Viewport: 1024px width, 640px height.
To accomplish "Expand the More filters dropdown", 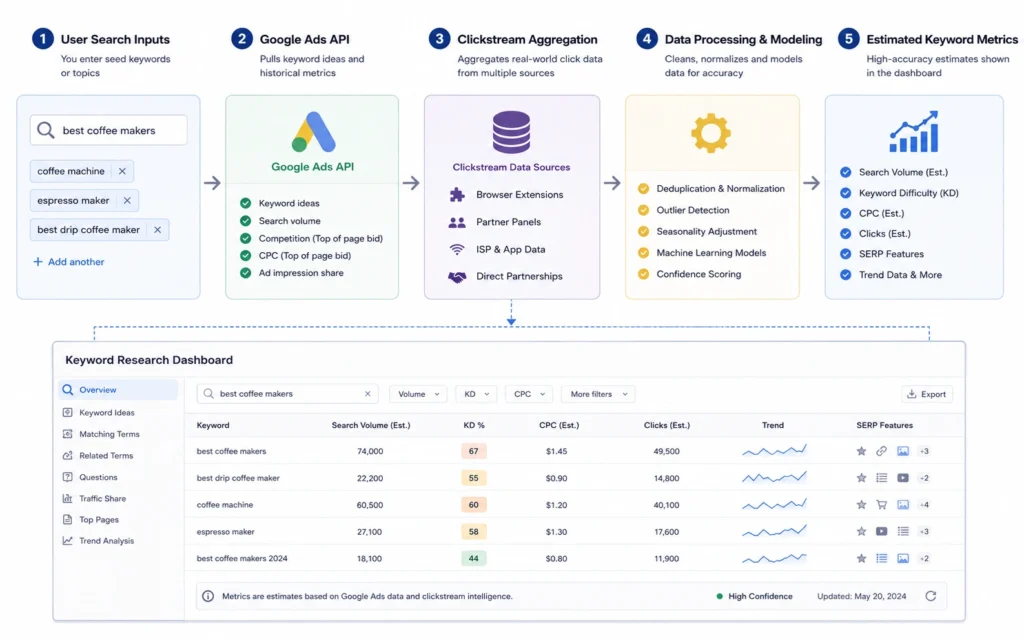I will tap(598, 394).
